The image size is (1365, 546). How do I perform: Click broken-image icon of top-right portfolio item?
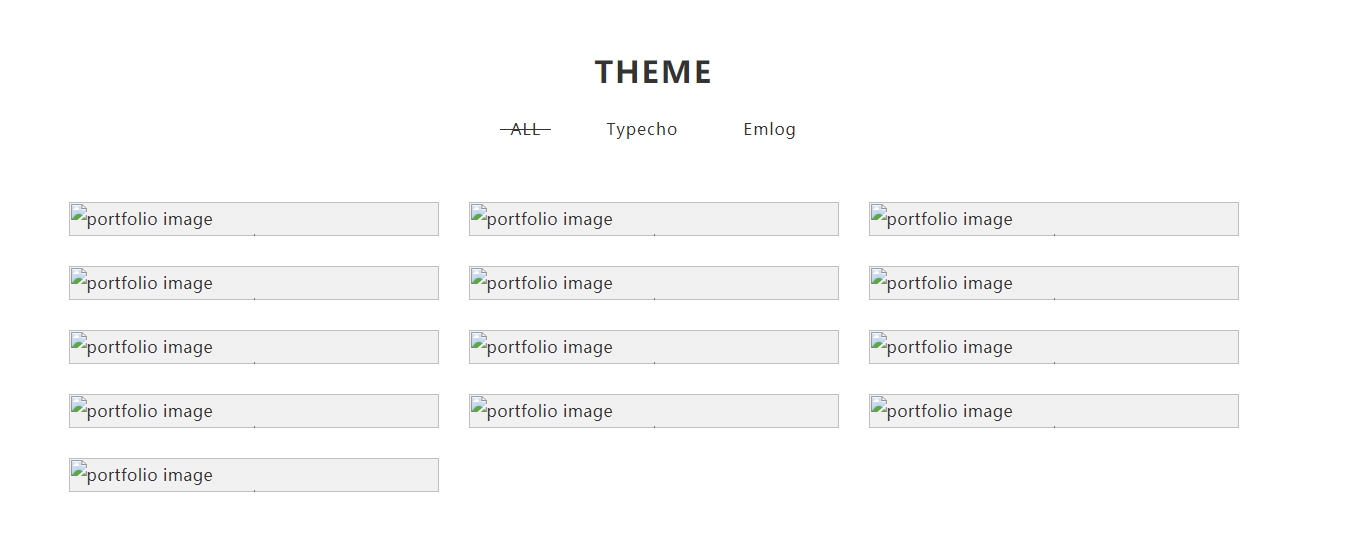[x=879, y=213]
